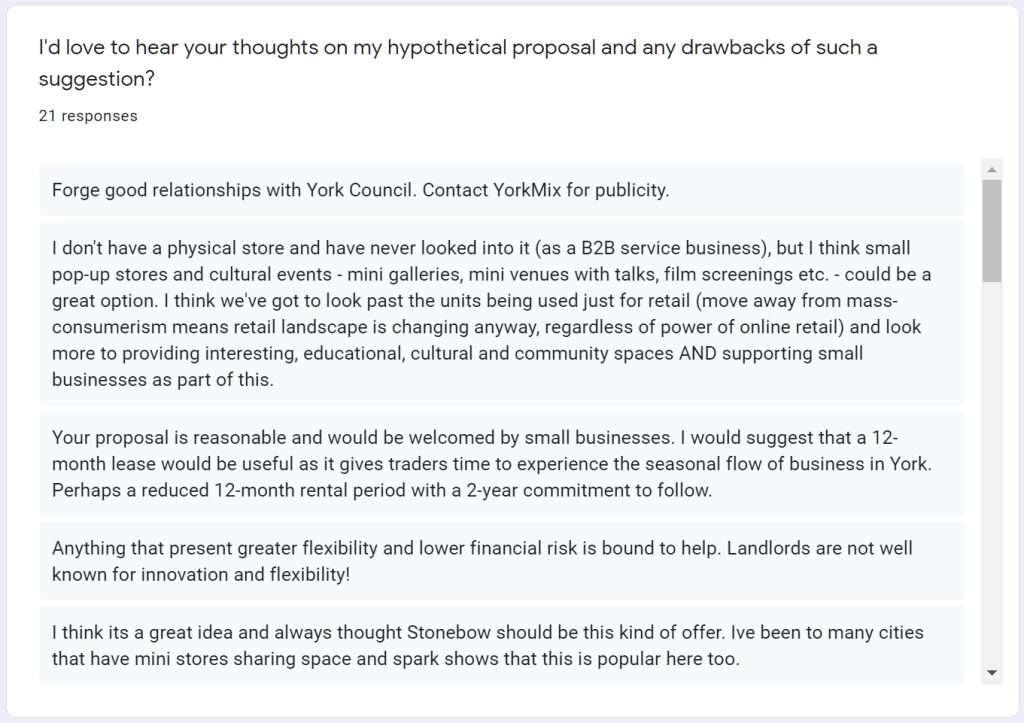Select the response starting "I think its a great idea"
The height and width of the screenshot is (723, 1024).
tap(502, 646)
